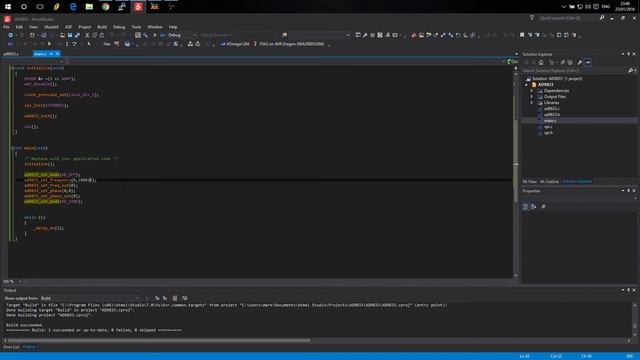Click the JTAG on AVR Dragon tool button

289,44
